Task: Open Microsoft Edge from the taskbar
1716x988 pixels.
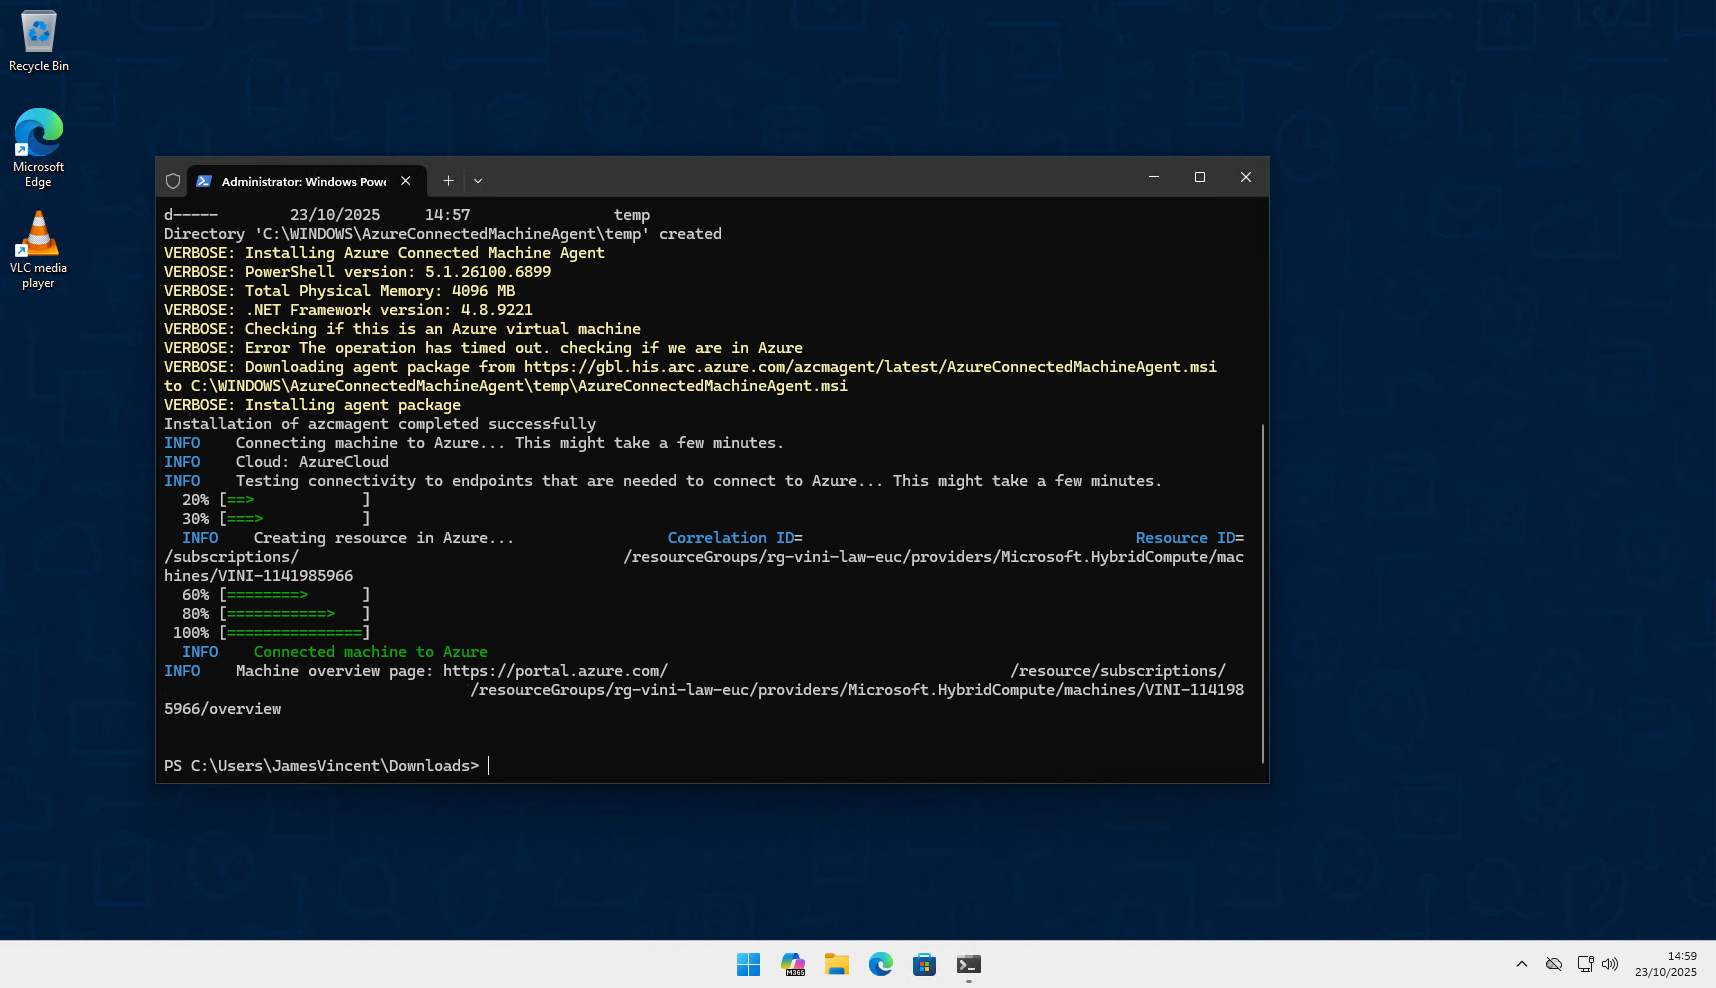Action: tap(881, 964)
